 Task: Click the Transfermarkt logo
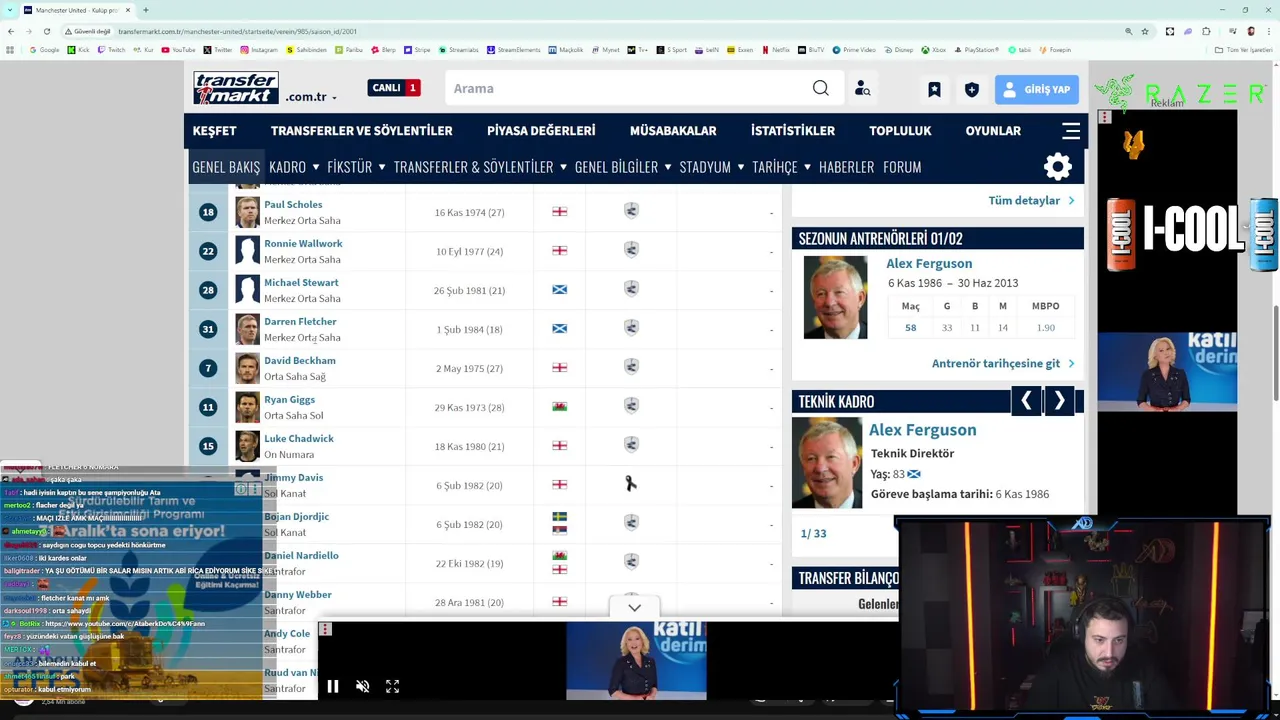click(236, 88)
